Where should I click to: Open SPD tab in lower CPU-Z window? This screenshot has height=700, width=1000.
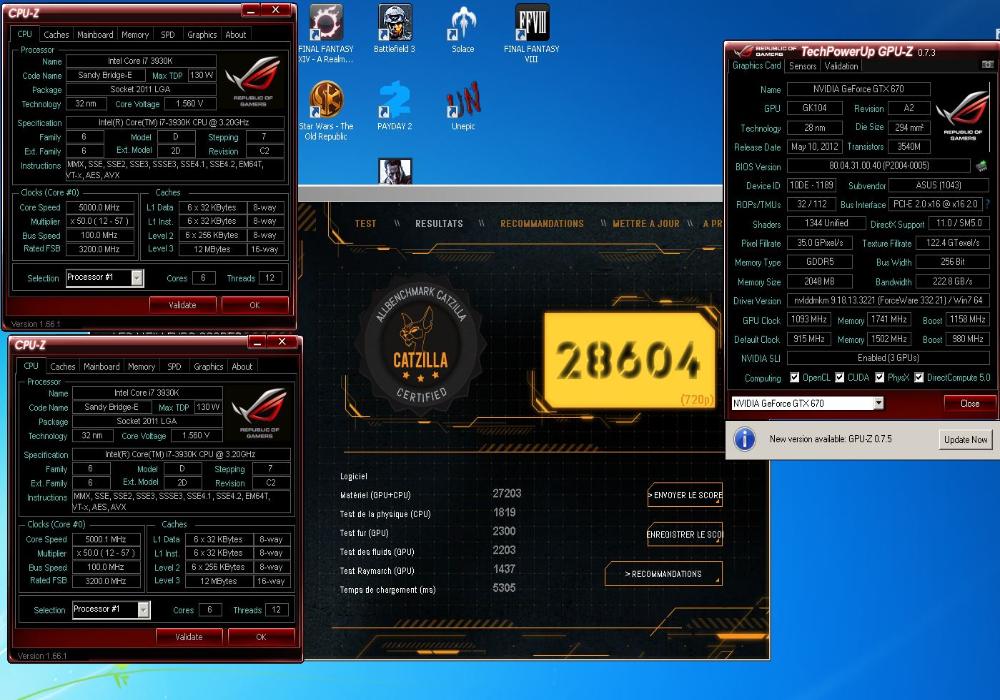coord(174,367)
